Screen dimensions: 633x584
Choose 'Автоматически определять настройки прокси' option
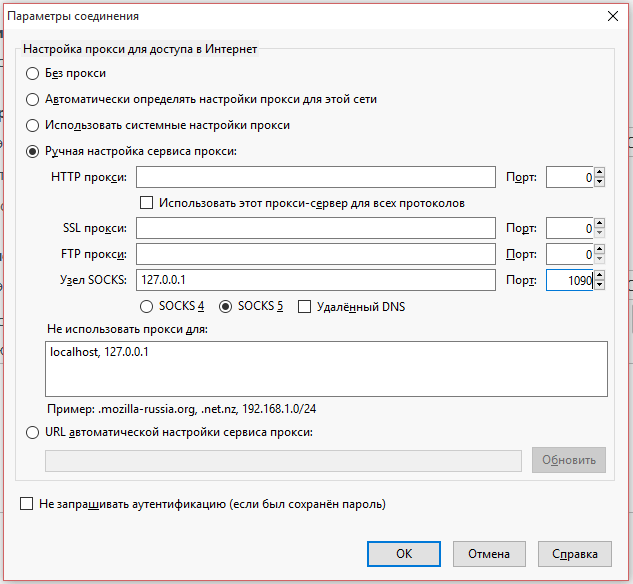[33, 99]
